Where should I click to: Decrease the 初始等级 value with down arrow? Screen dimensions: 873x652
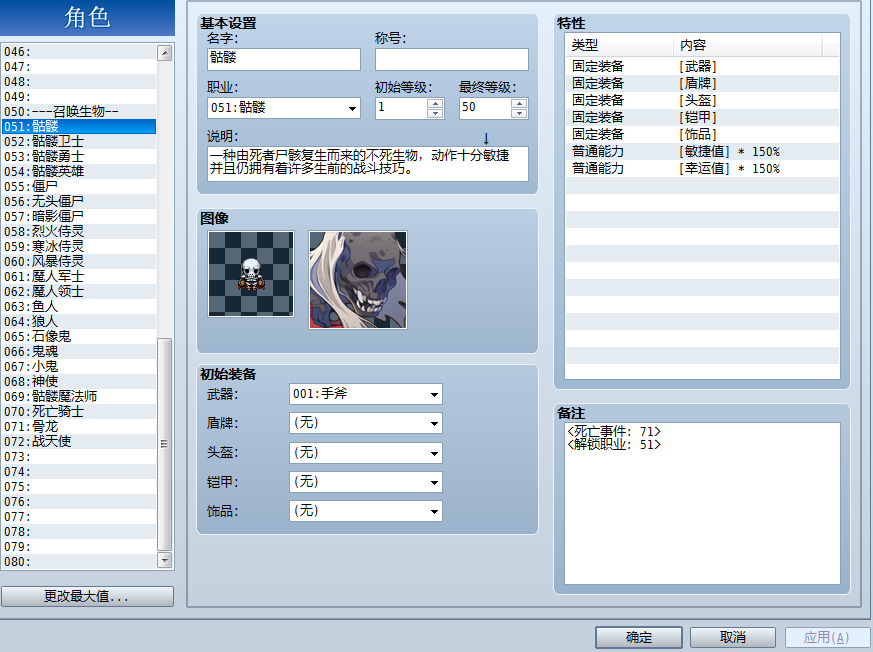(x=435, y=113)
